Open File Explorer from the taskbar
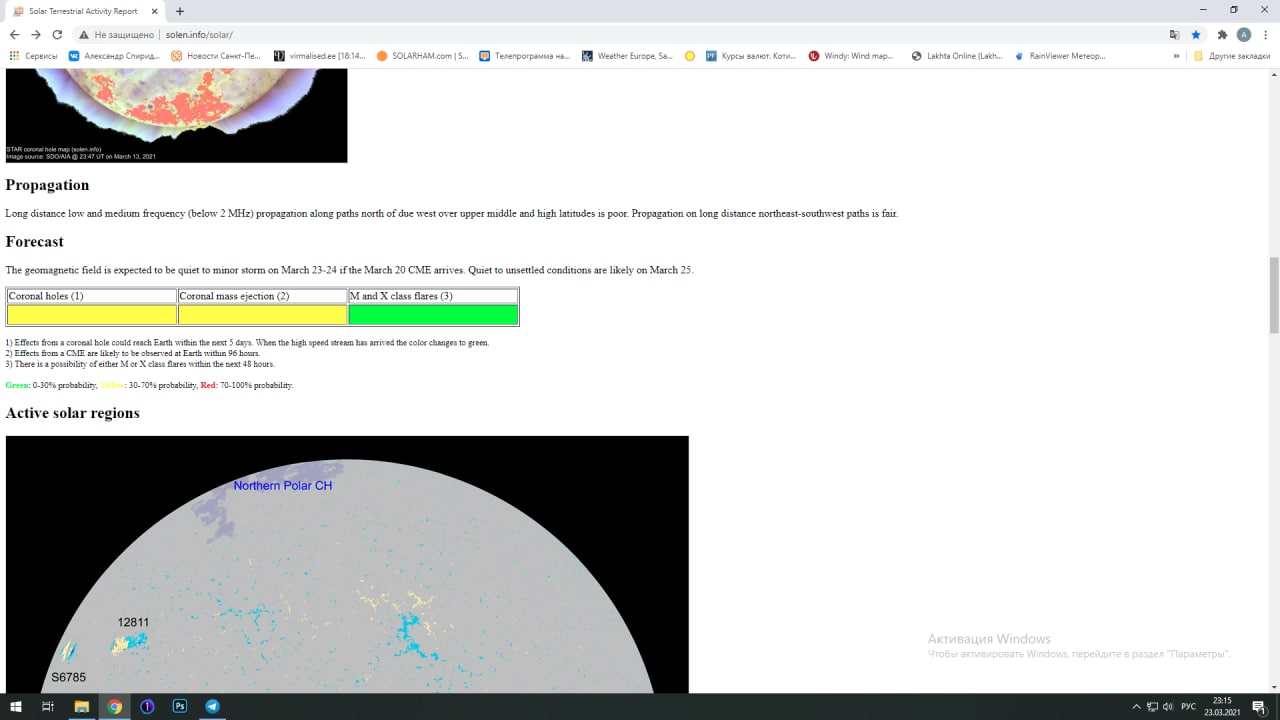 pyautogui.click(x=82, y=706)
